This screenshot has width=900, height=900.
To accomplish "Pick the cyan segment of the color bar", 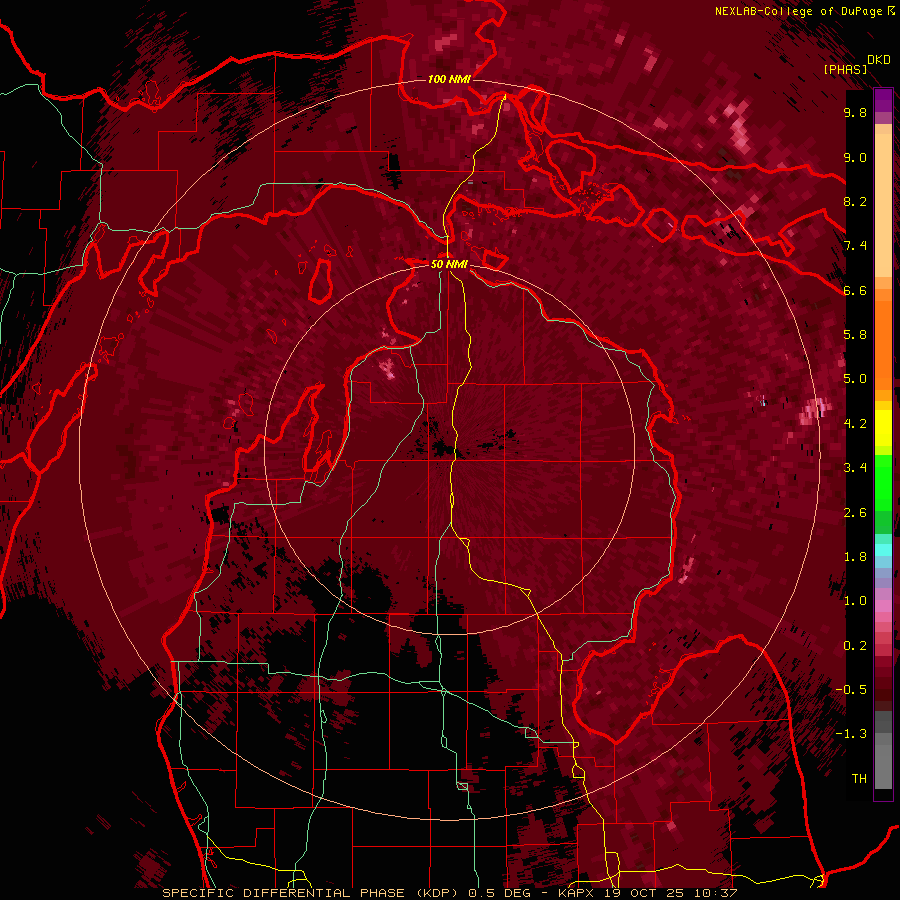I will click(x=883, y=550).
